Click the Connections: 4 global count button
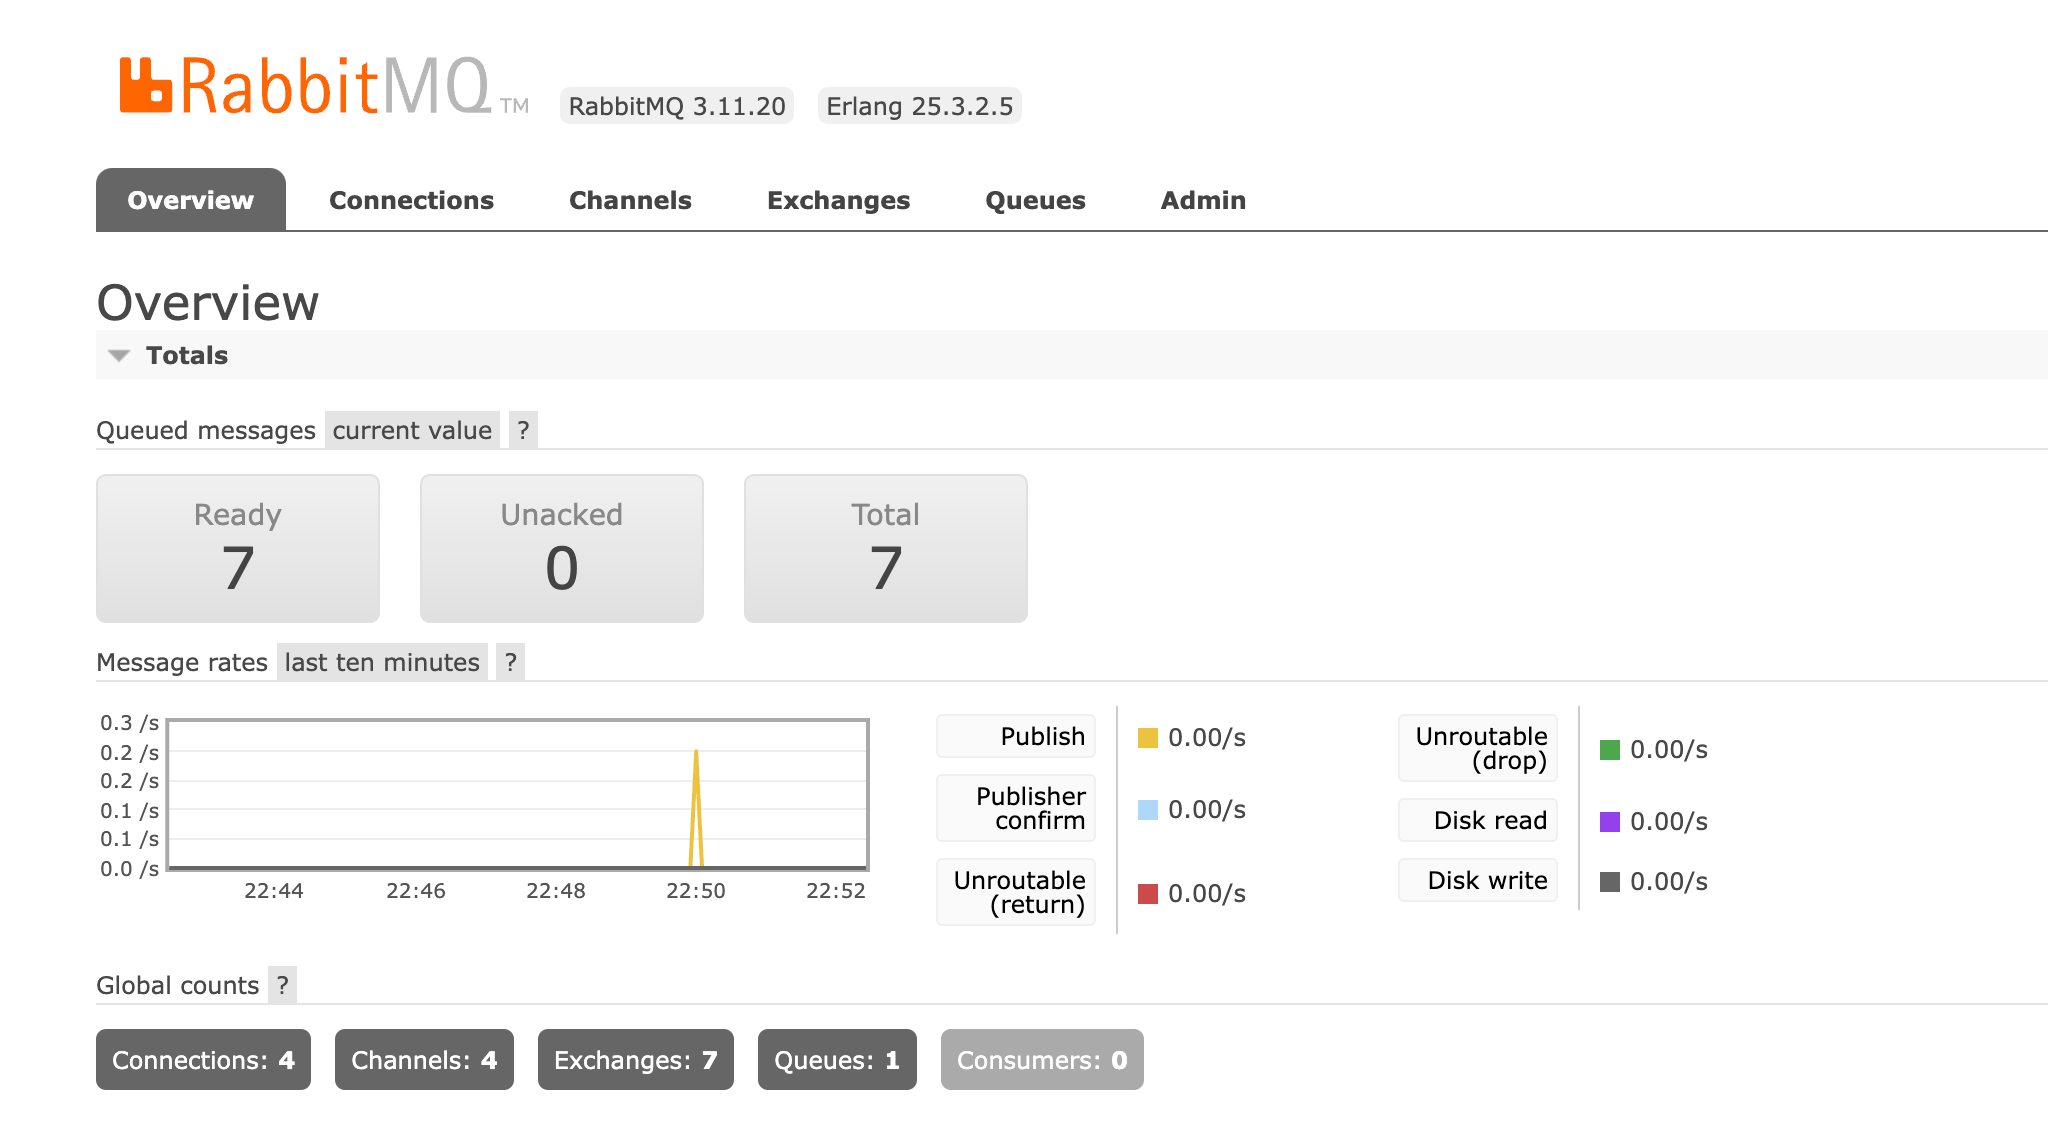The image size is (2048, 1126). tap(202, 1060)
